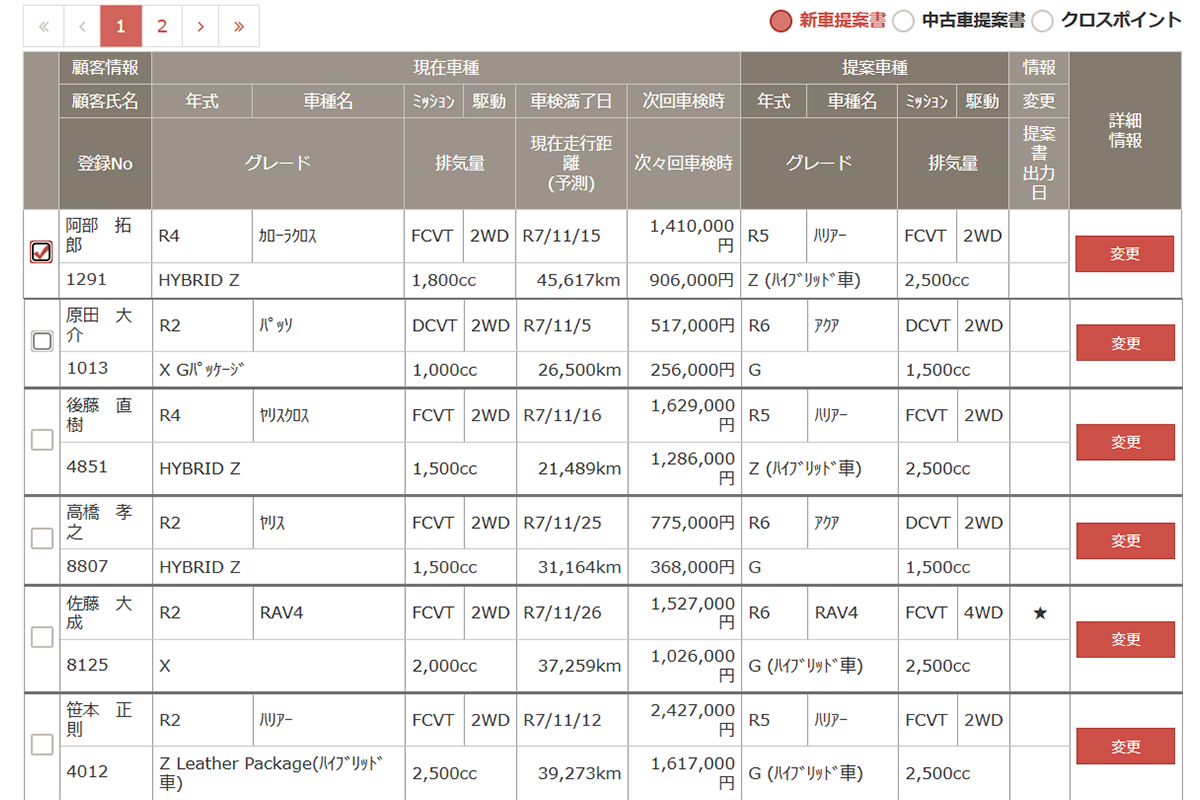The height and width of the screenshot is (800, 1200).
Task: Click customer name 後藤 直樹
Action: (x=99, y=415)
